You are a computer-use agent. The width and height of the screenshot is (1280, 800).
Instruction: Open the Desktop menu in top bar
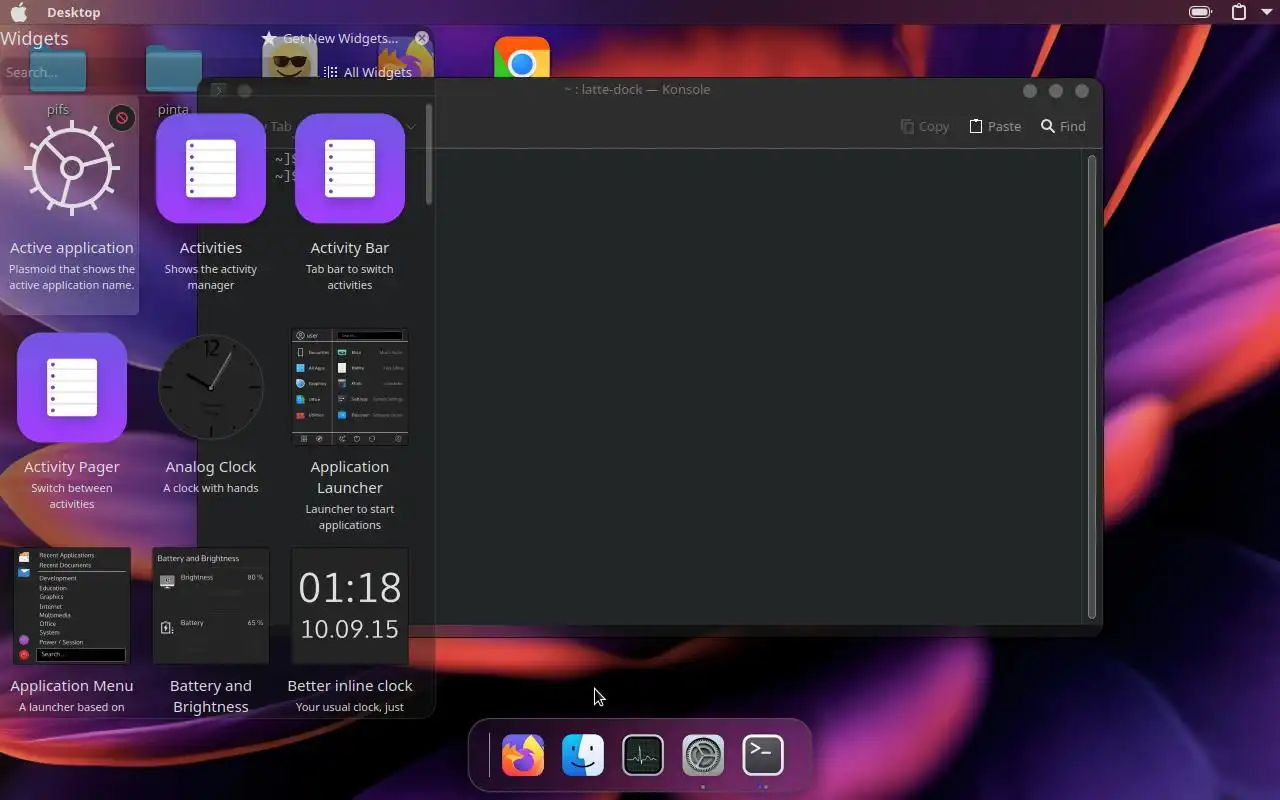pos(73,12)
